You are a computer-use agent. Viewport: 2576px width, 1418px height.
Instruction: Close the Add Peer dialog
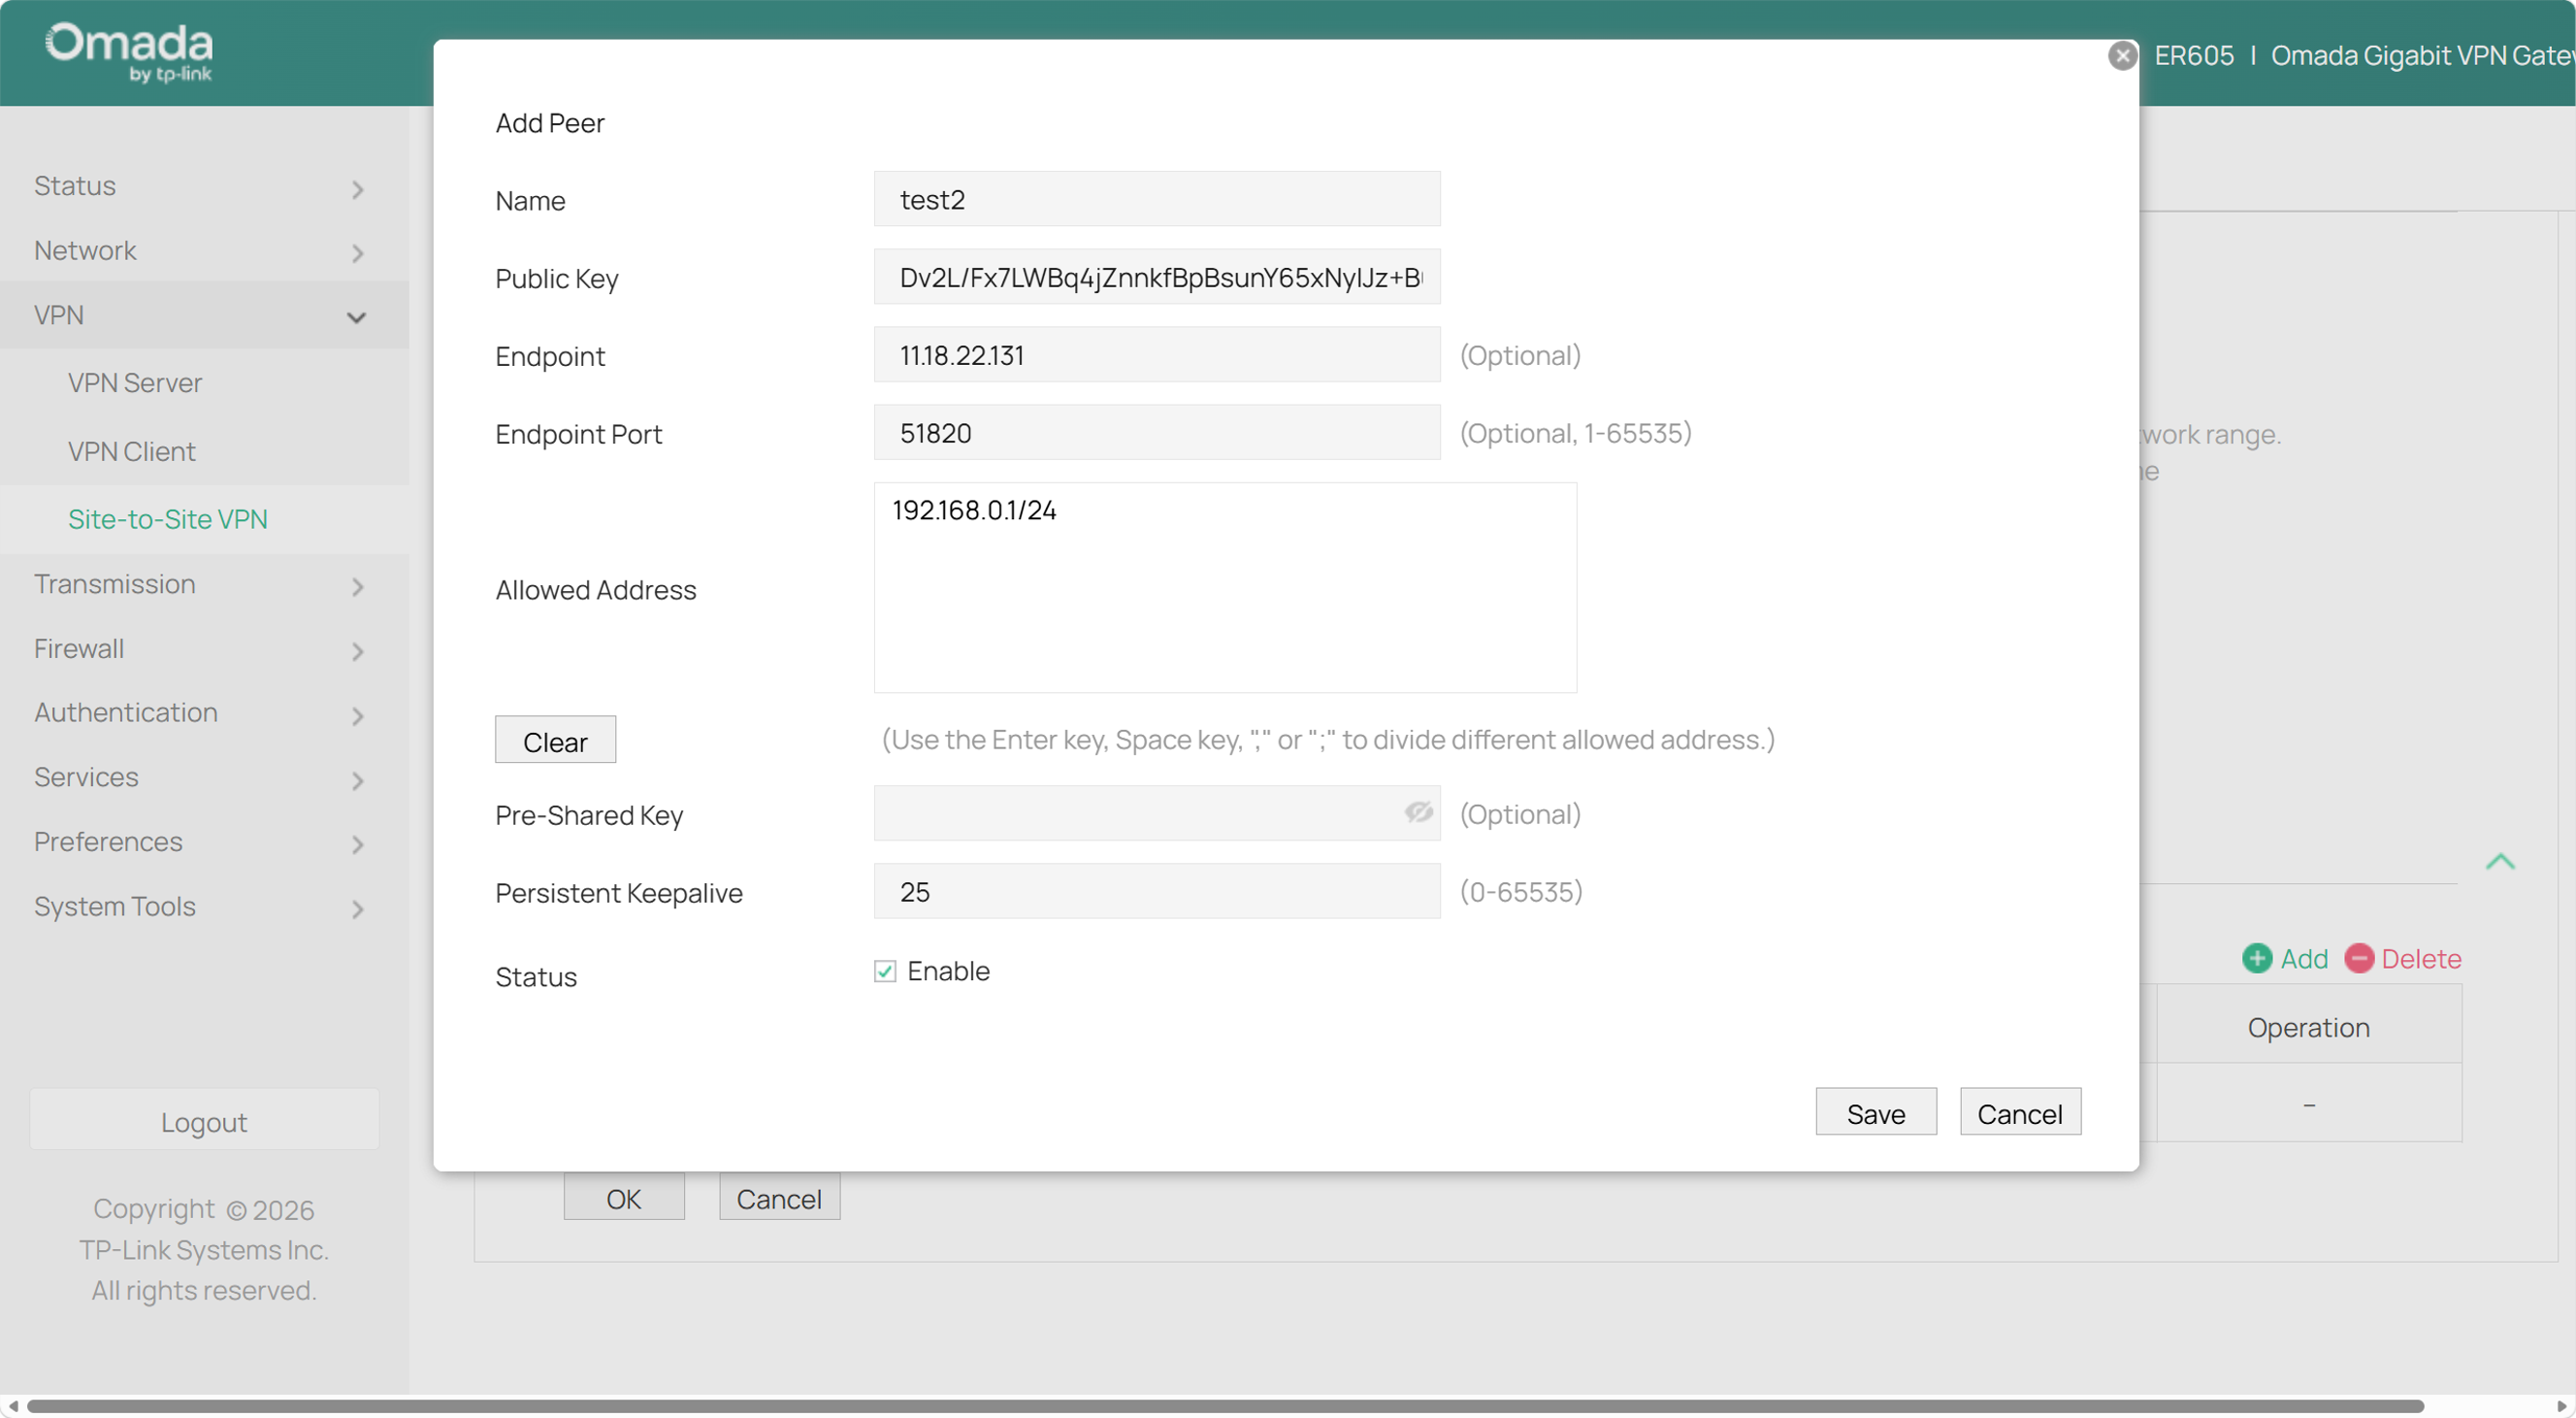pyautogui.click(x=2122, y=56)
